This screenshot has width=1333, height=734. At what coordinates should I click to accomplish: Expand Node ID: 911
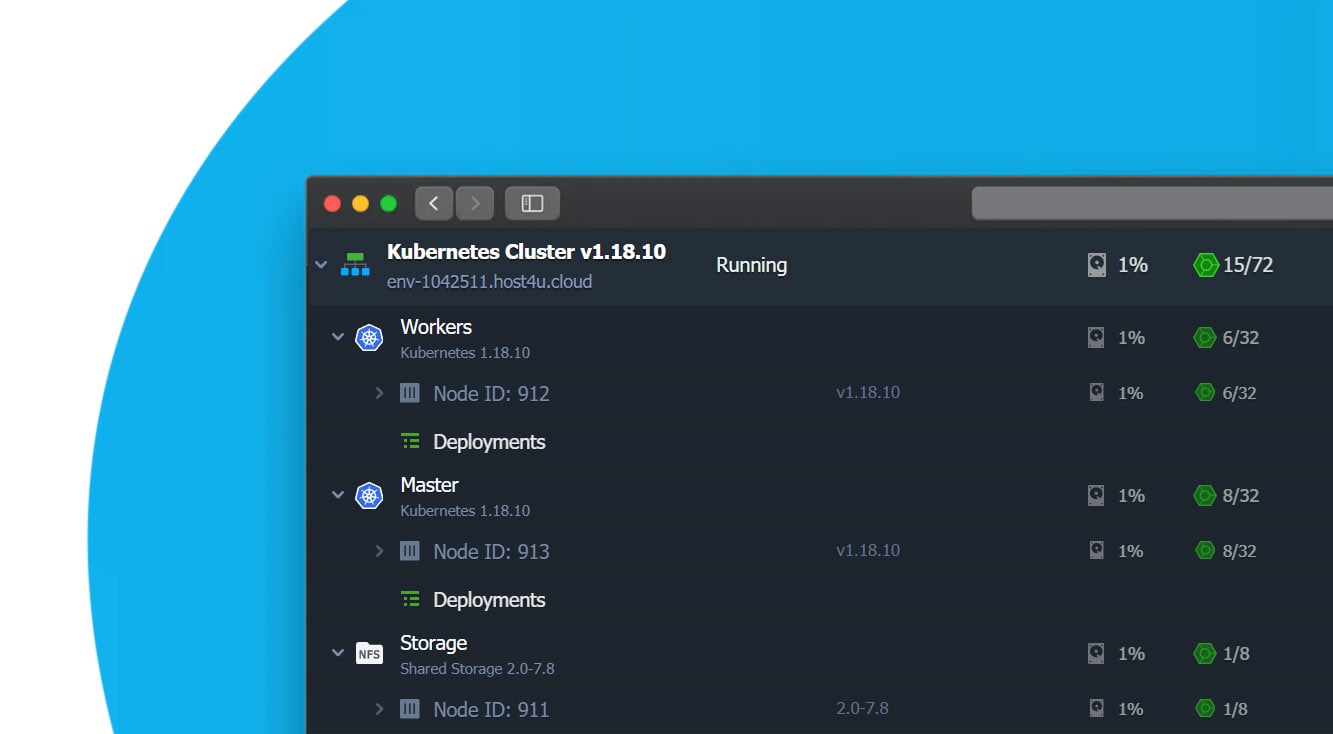(x=379, y=709)
